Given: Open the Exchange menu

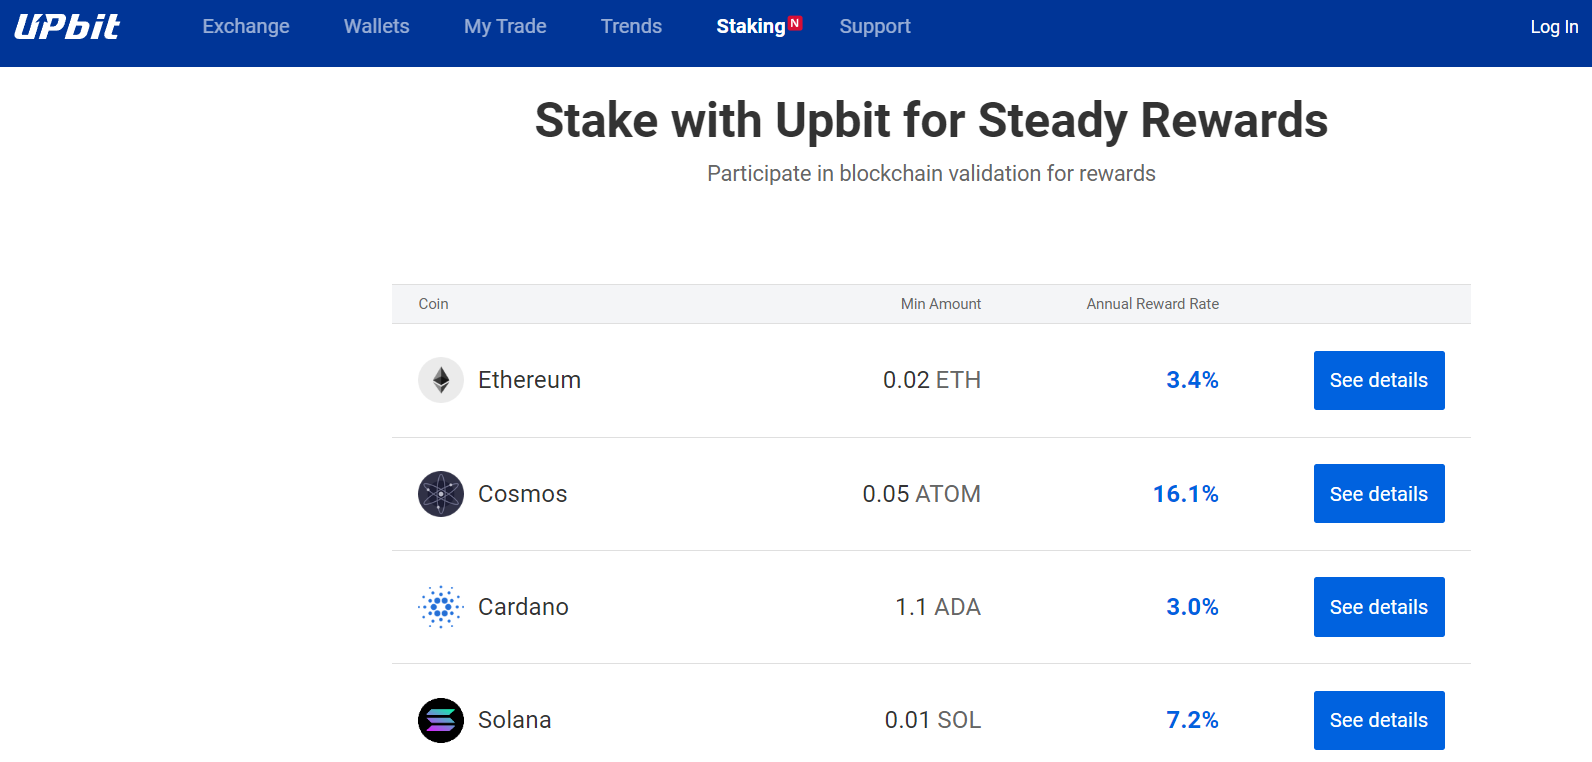Looking at the screenshot, I should point(246,26).
